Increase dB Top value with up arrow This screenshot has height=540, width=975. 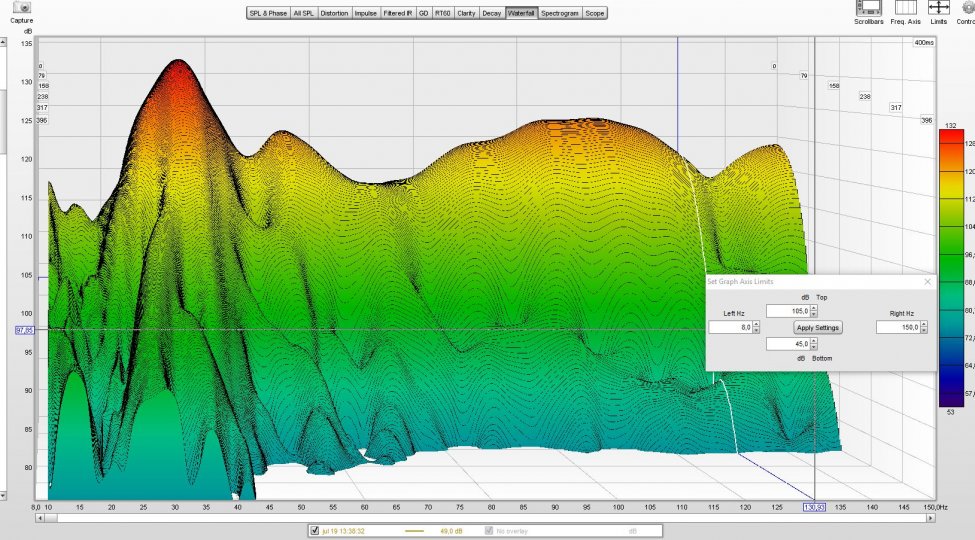[814, 308]
